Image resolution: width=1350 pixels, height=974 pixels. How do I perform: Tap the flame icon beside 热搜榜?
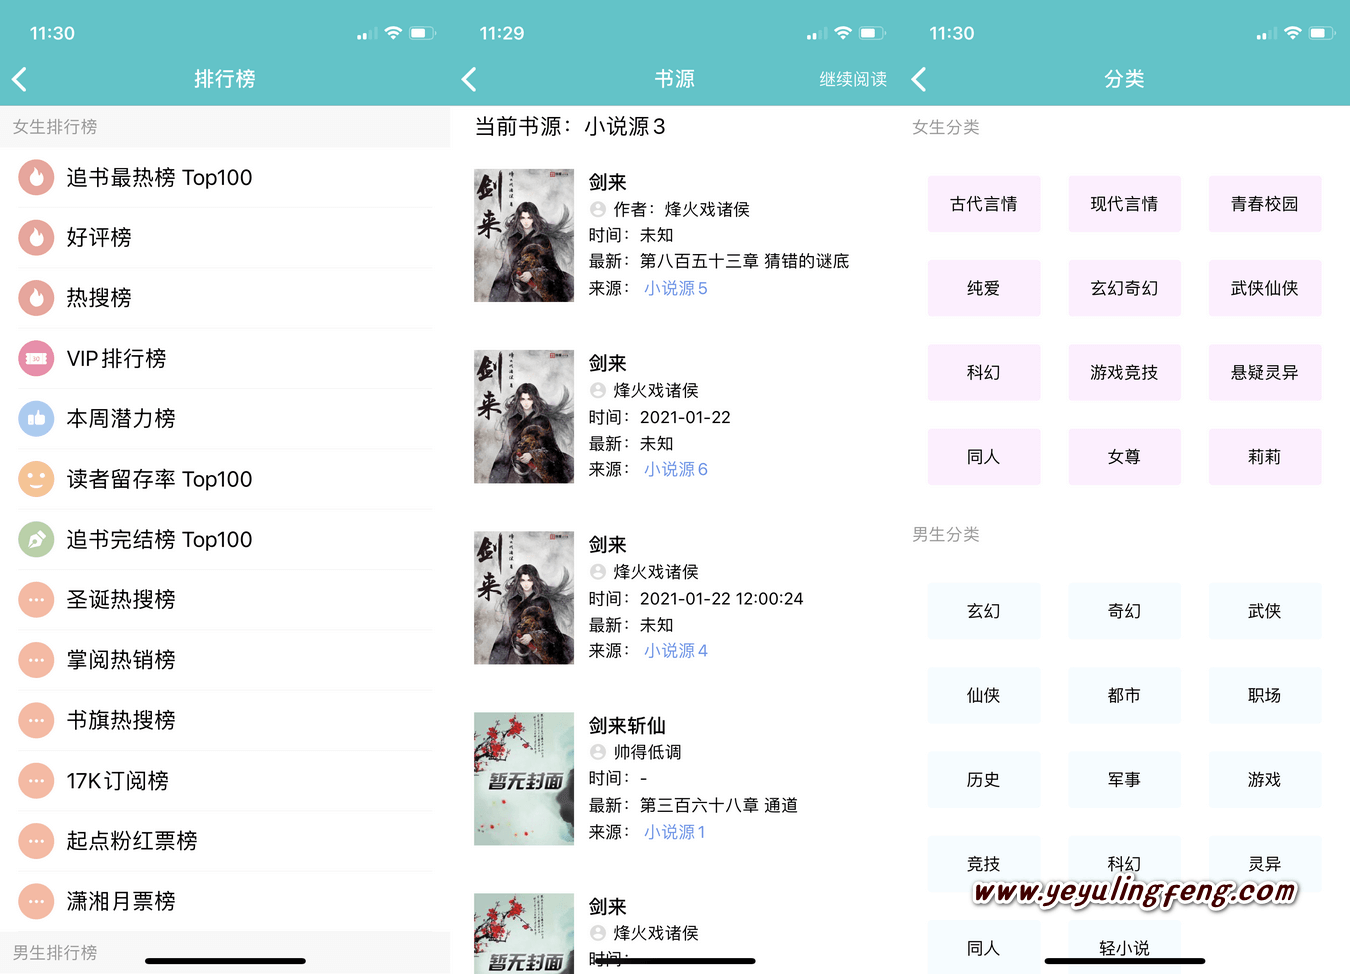[36, 297]
